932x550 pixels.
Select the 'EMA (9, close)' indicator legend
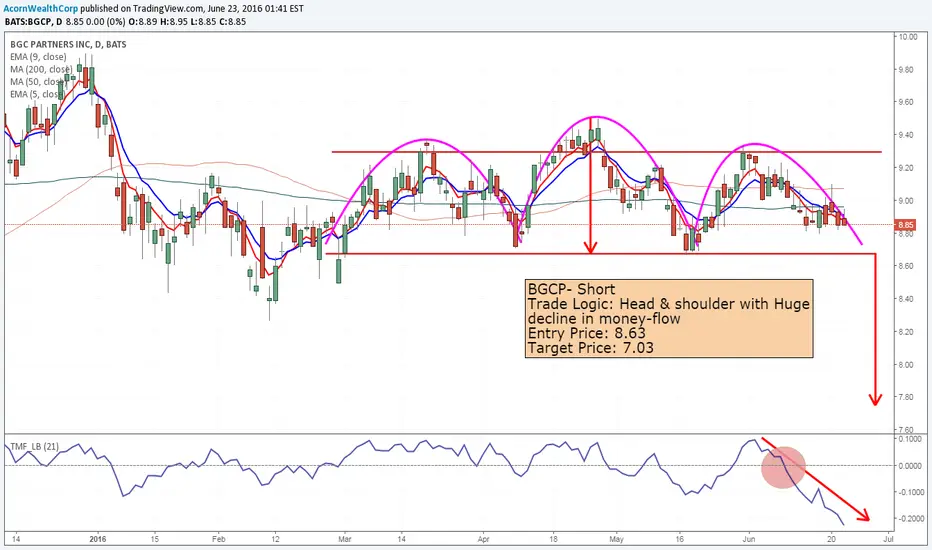point(38,57)
